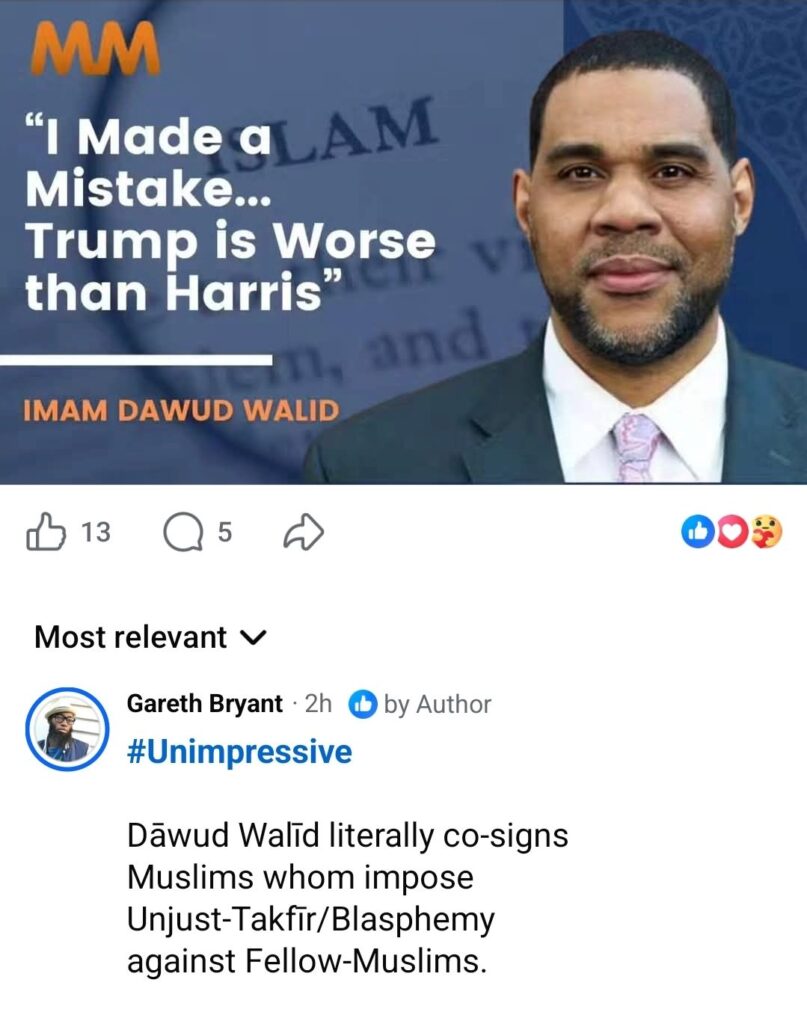Click the blue Like reaction badge

click(697, 532)
